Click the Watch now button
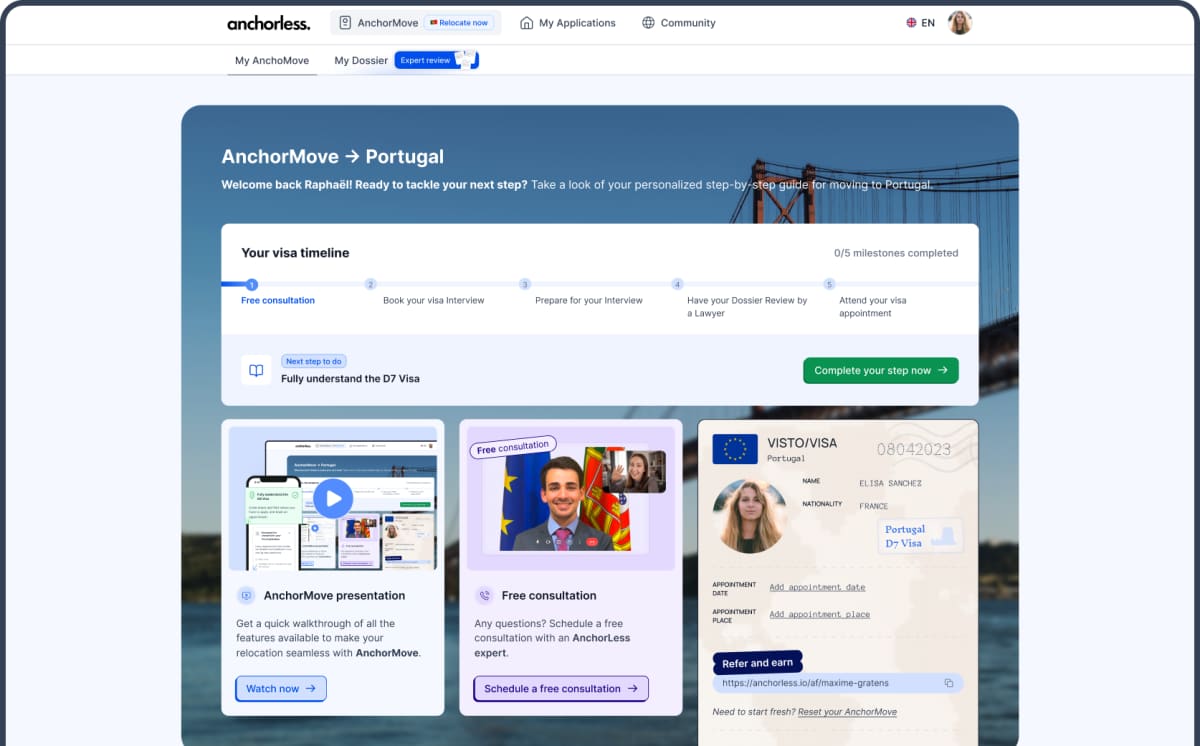The width and height of the screenshot is (1200, 746). pyautogui.click(x=281, y=688)
